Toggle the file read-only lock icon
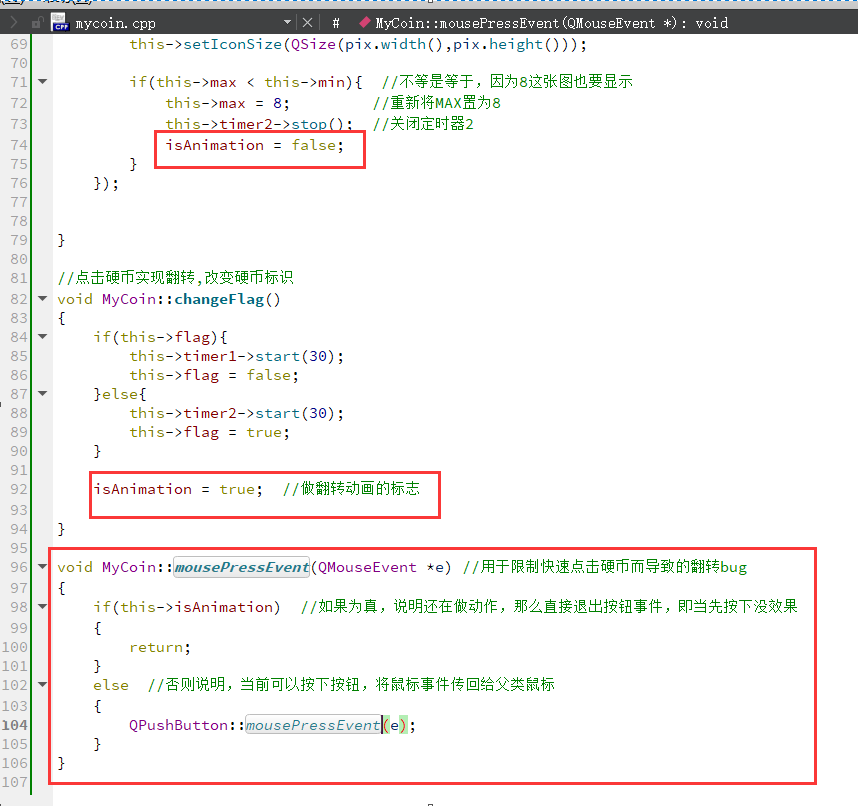This screenshot has height=806, width=858. coord(37,23)
